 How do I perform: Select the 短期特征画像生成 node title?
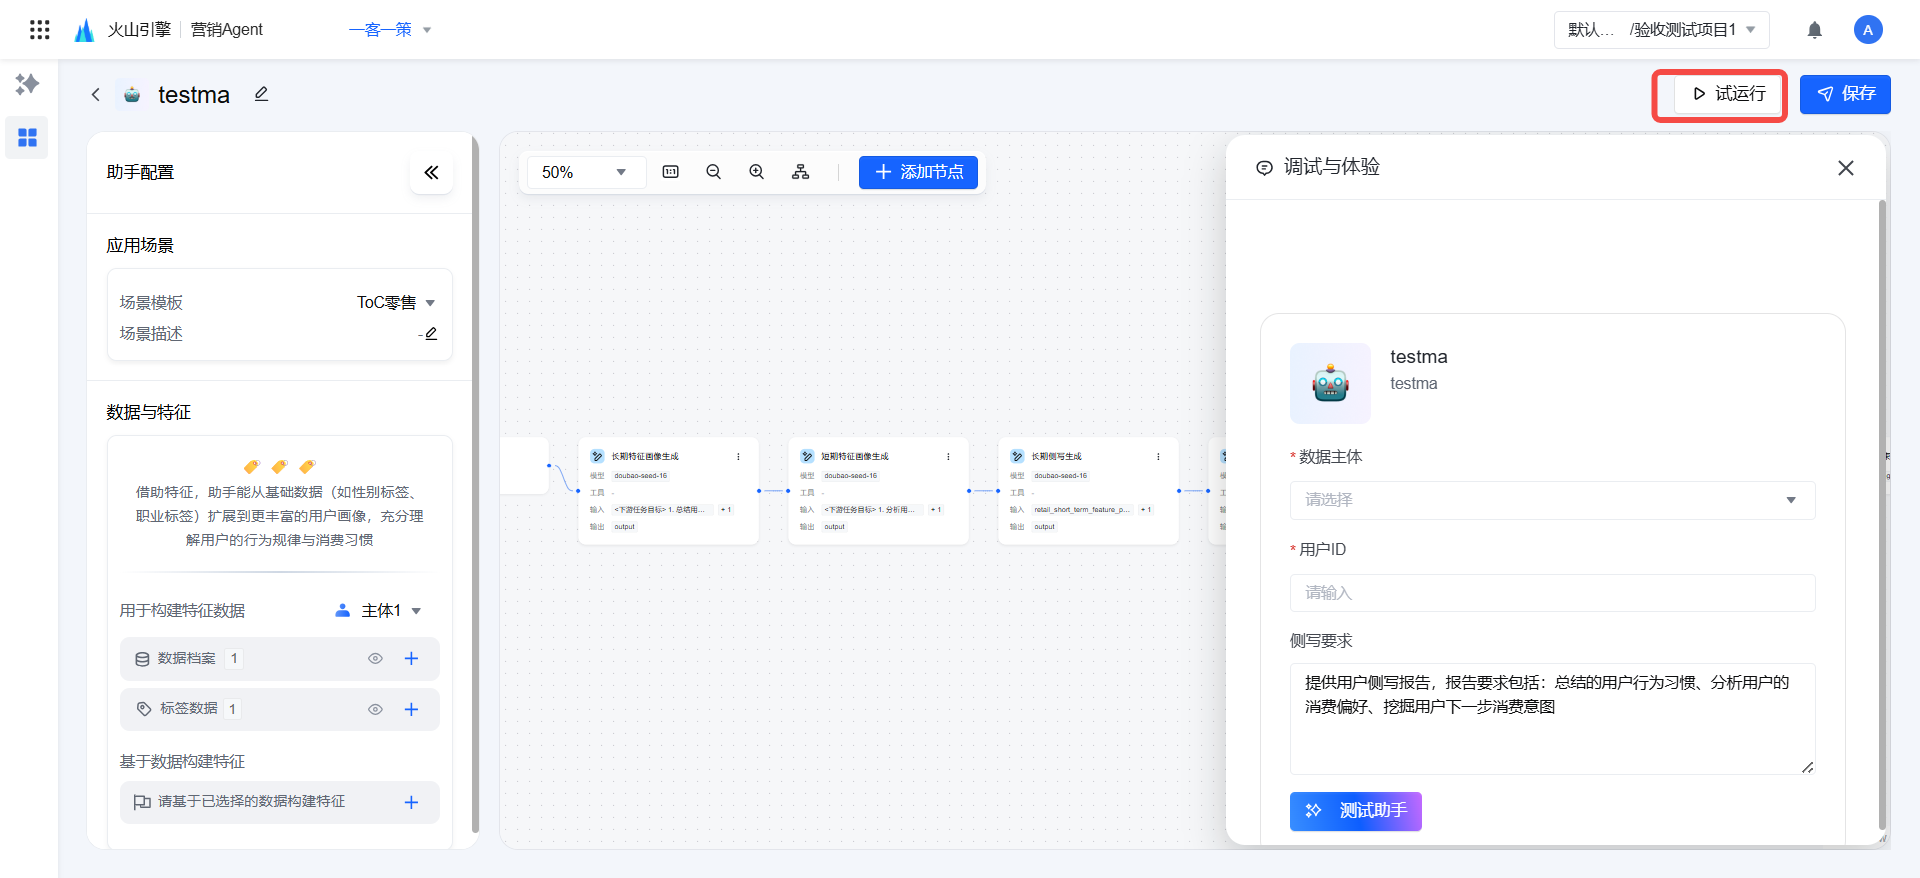point(855,457)
